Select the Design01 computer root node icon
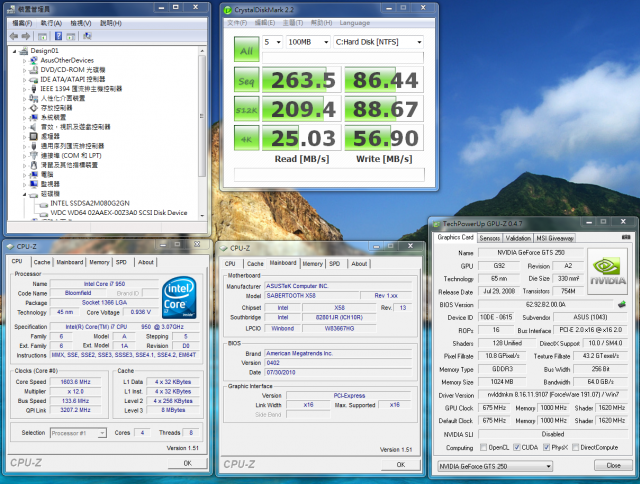The height and width of the screenshot is (484, 640). (24, 51)
